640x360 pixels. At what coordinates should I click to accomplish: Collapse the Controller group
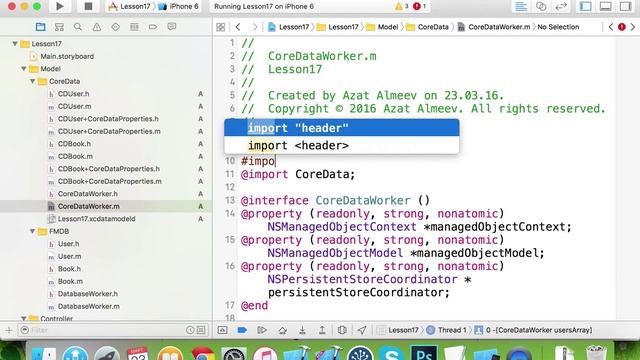pyautogui.click(x=24, y=318)
